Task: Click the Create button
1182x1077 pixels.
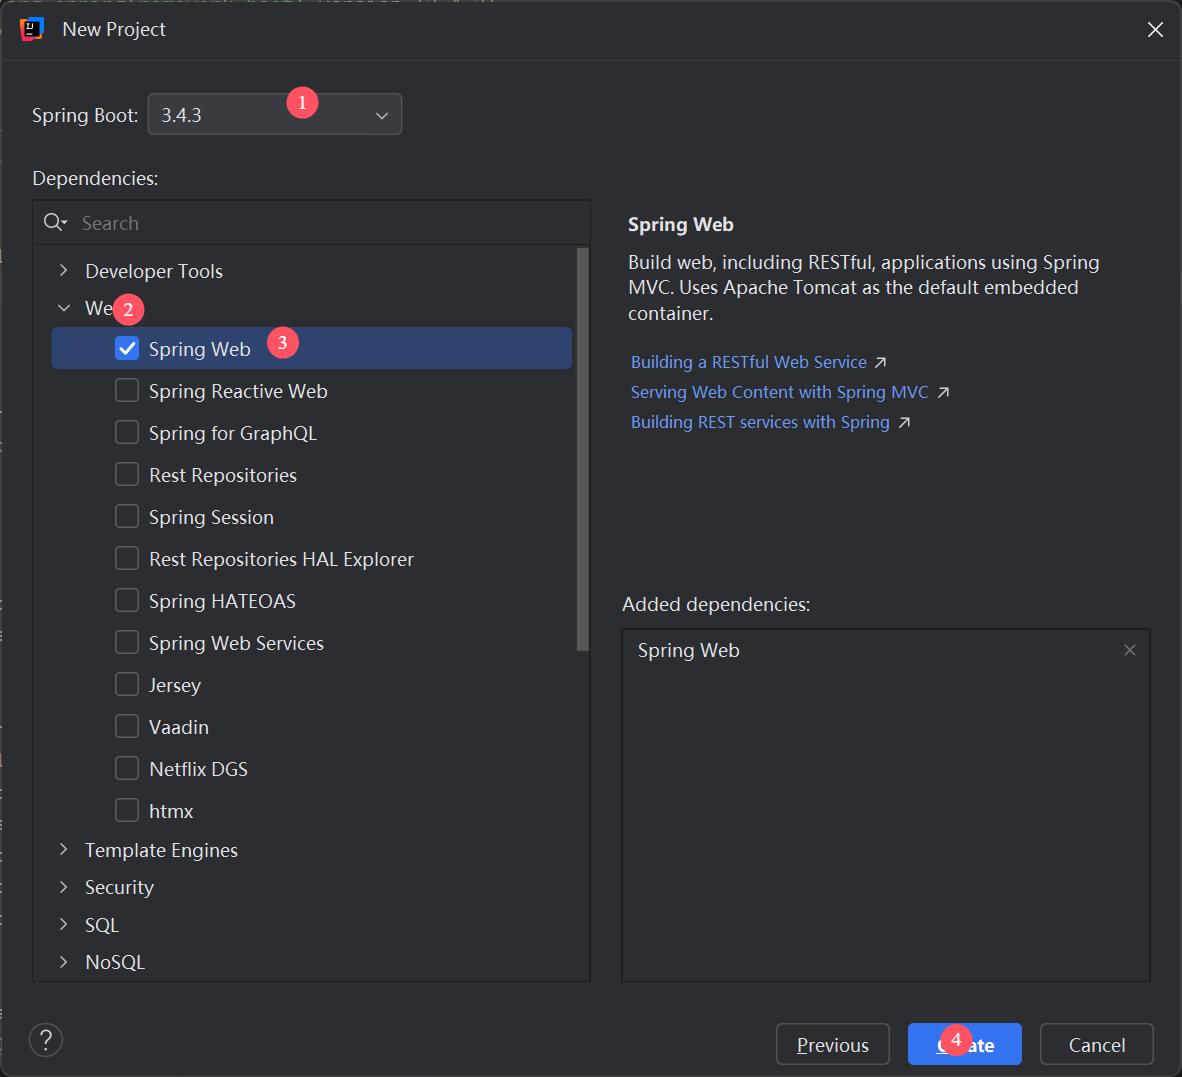Action: [x=964, y=1044]
